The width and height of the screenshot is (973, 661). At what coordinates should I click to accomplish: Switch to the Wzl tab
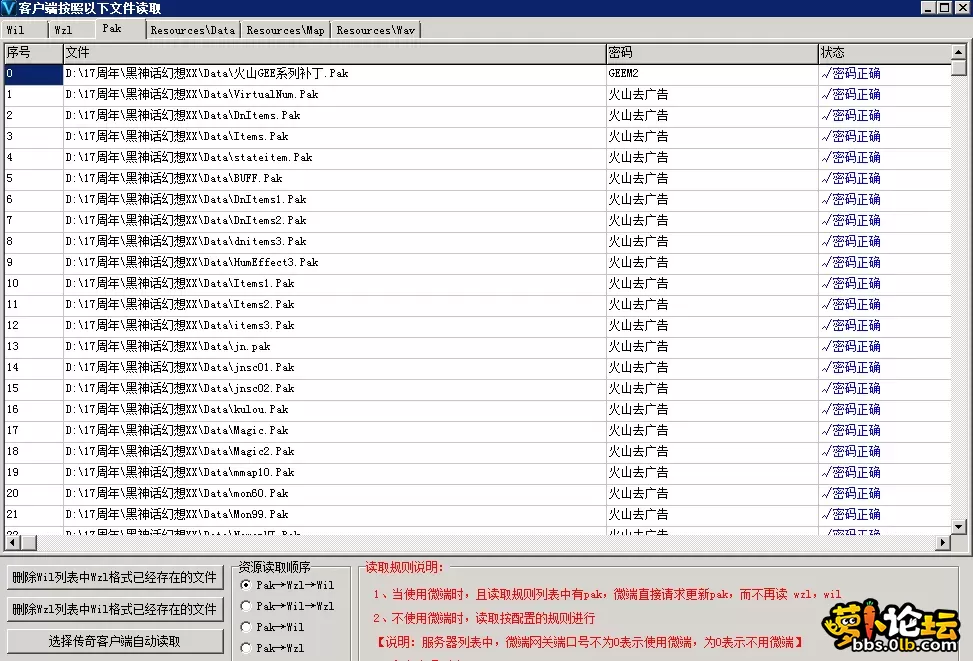71,30
